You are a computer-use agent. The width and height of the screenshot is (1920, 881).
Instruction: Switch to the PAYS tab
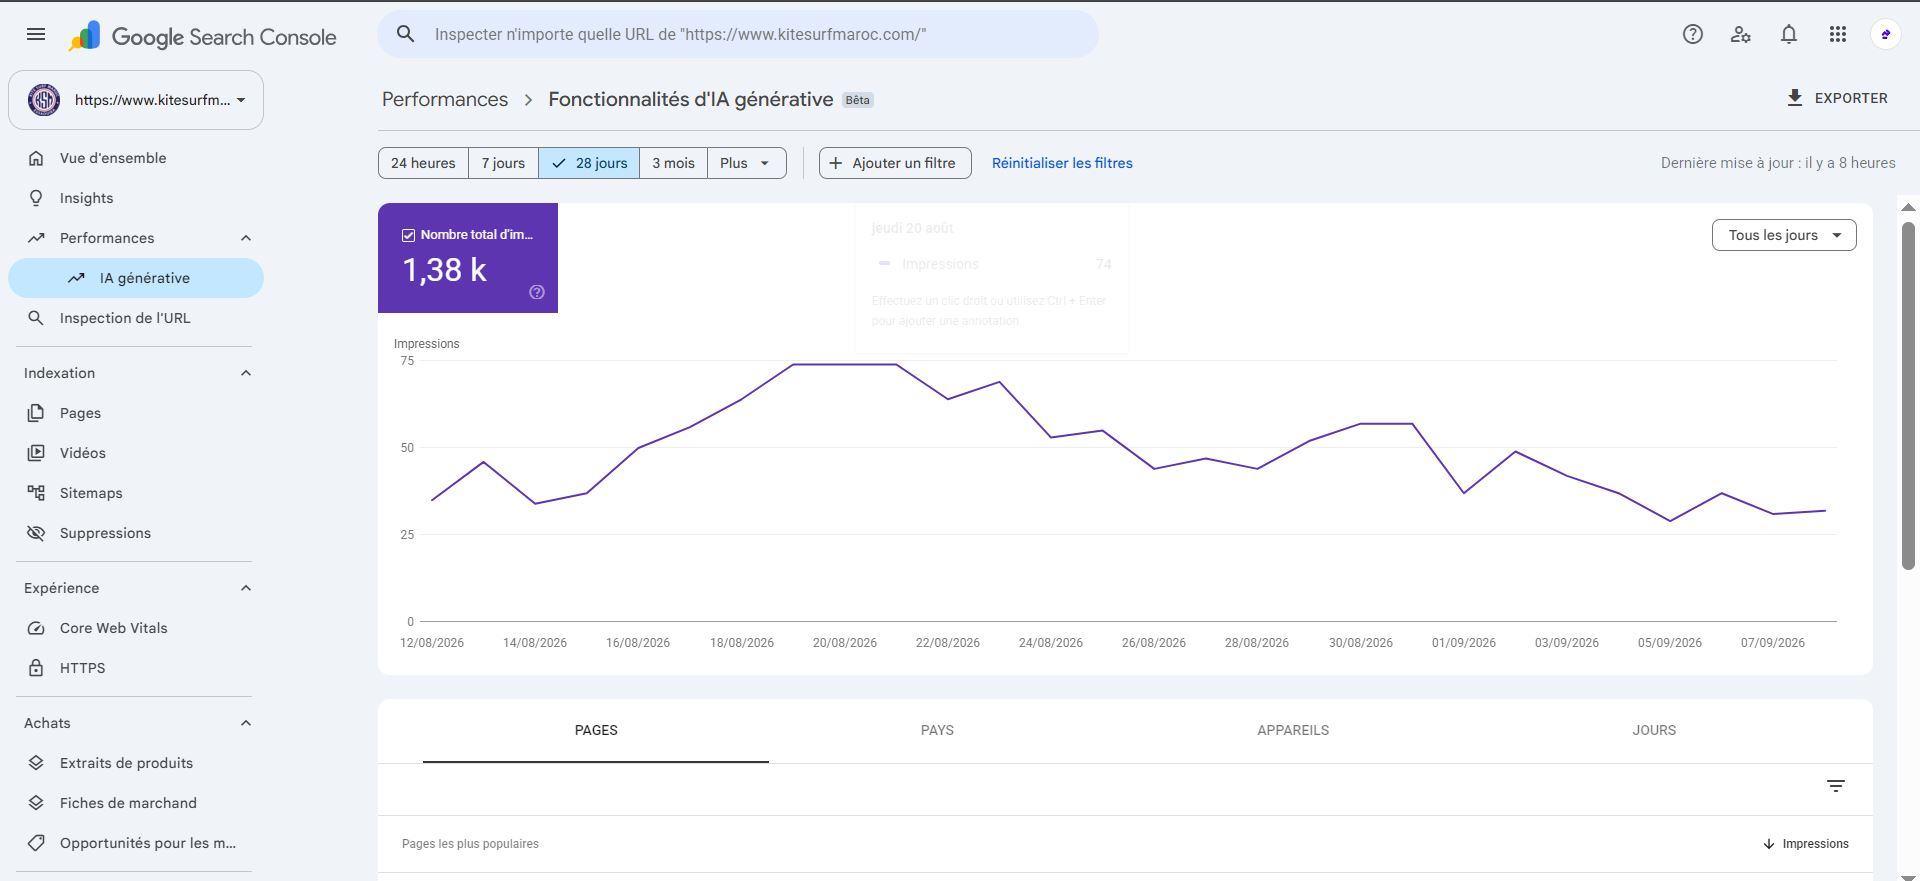937,730
